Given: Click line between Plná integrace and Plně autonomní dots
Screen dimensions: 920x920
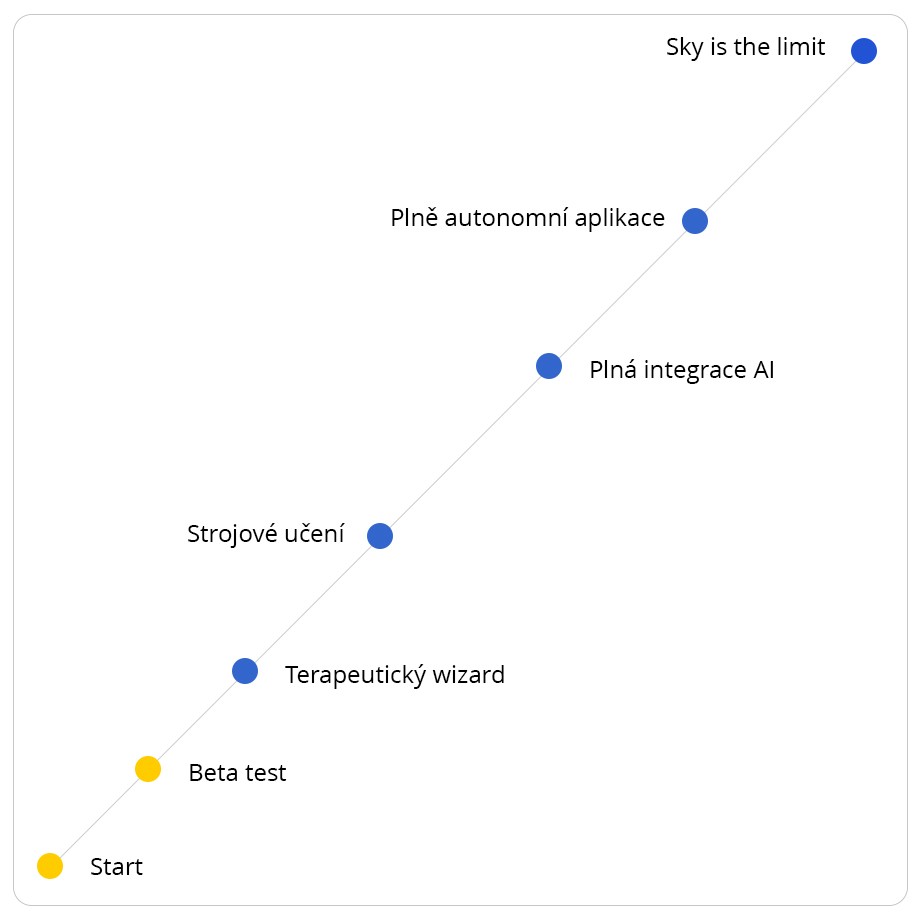Looking at the screenshot, I should tap(622, 294).
